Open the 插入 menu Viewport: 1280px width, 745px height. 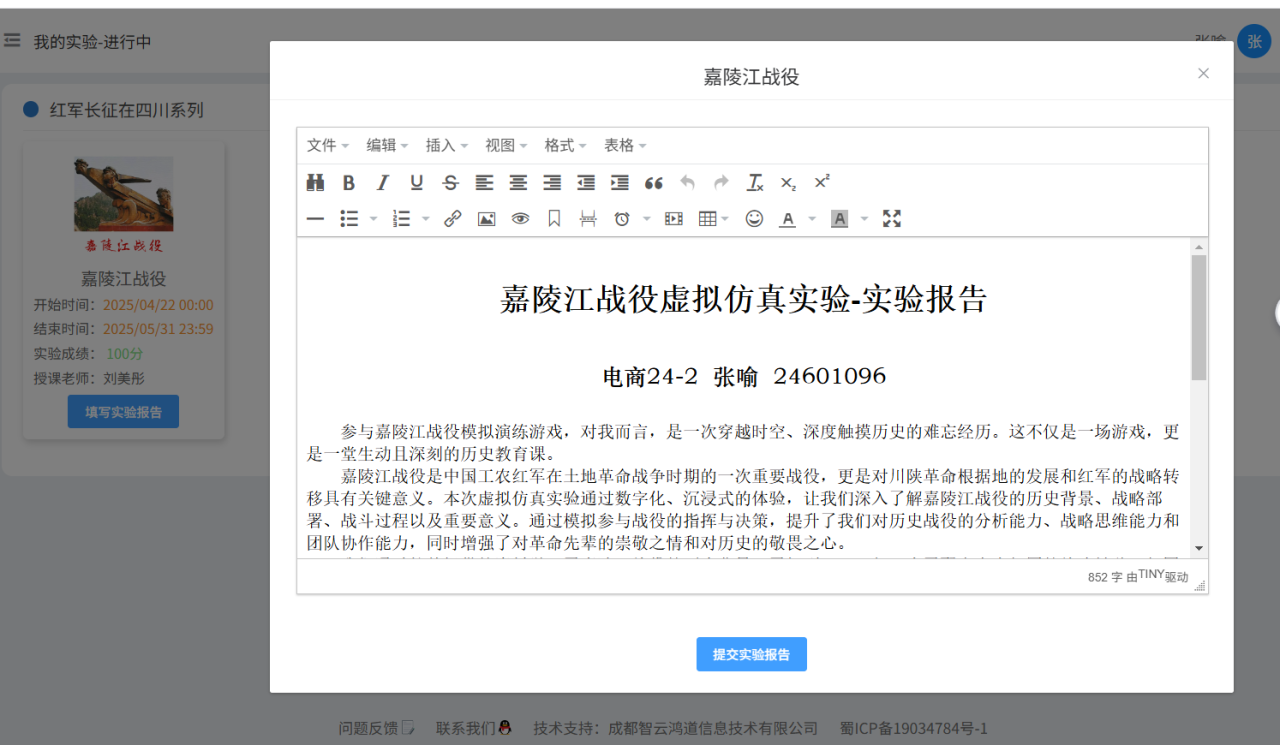(446, 146)
